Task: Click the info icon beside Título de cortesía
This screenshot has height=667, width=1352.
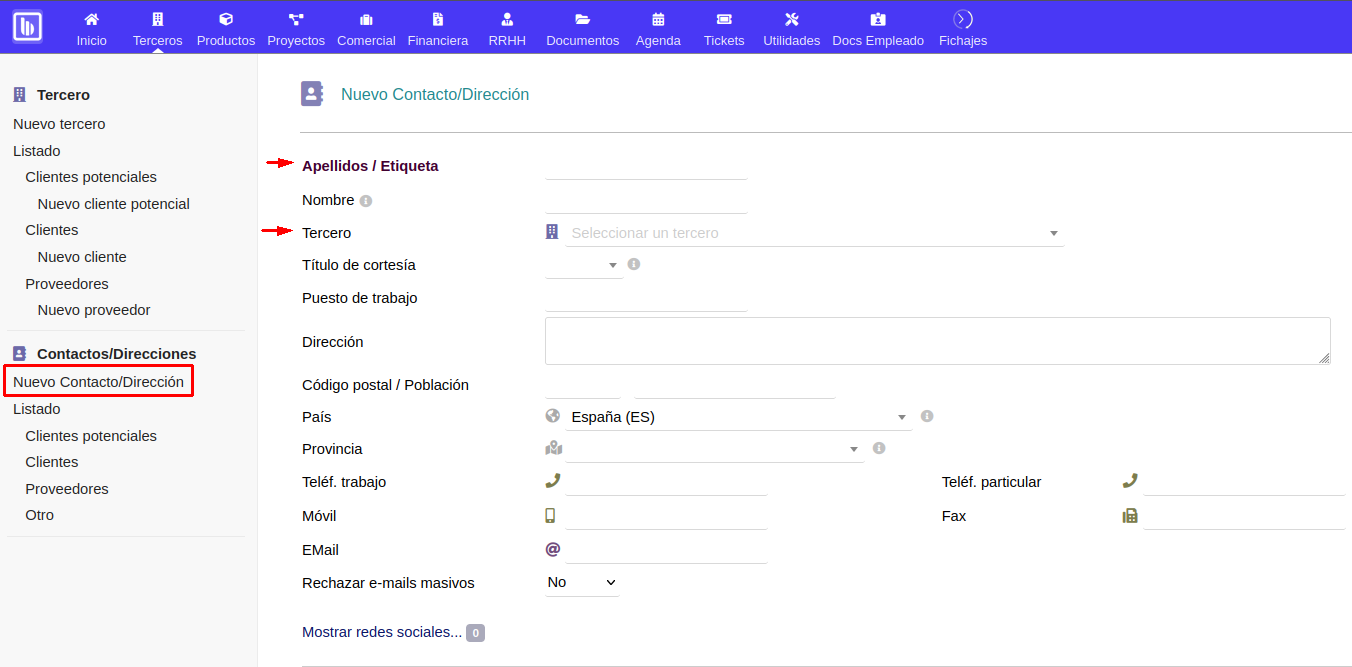Action: click(x=634, y=263)
